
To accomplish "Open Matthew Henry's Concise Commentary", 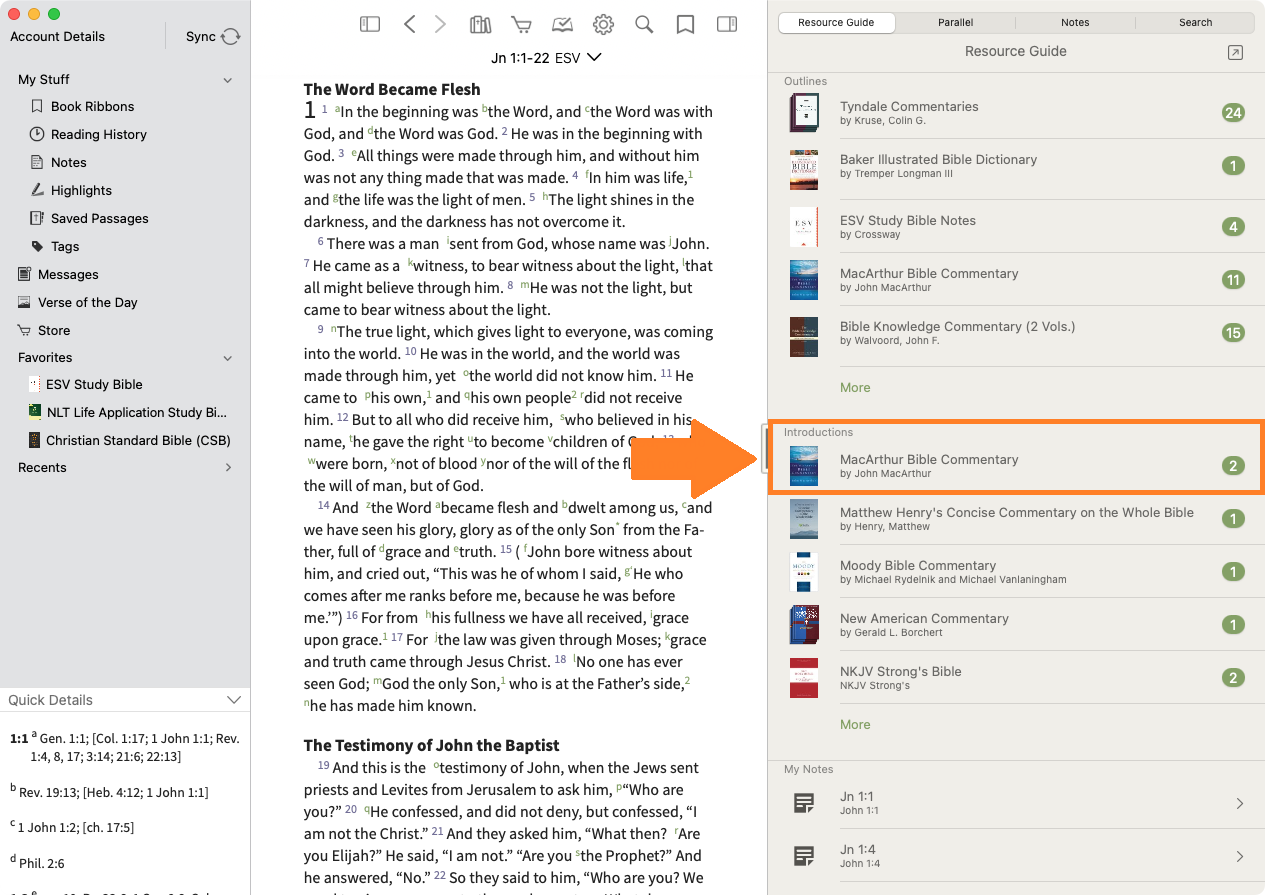I will [1016, 519].
